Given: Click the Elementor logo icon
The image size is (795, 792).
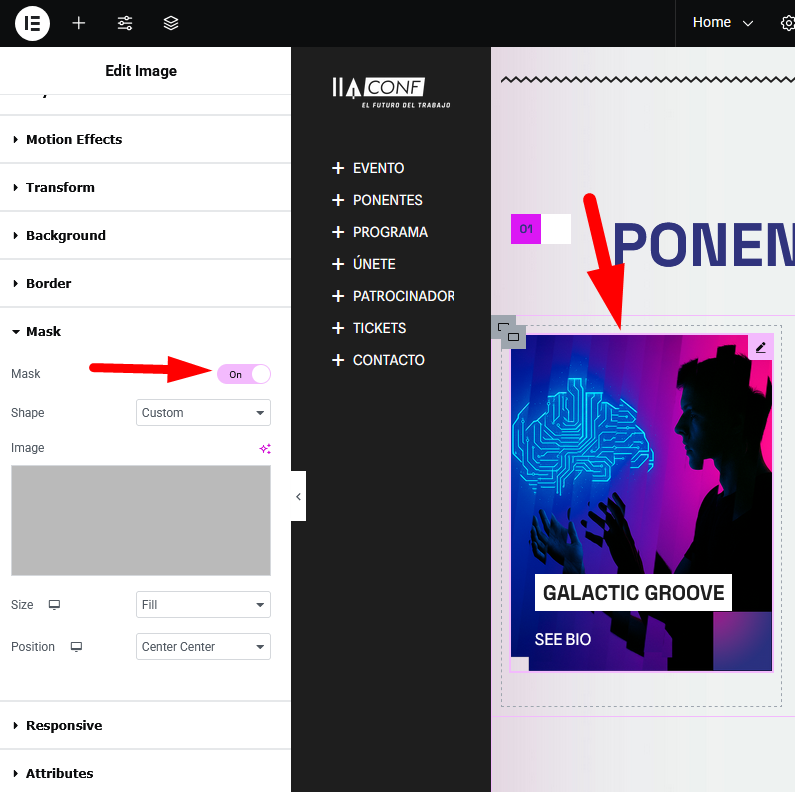Looking at the screenshot, I should [32, 23].
